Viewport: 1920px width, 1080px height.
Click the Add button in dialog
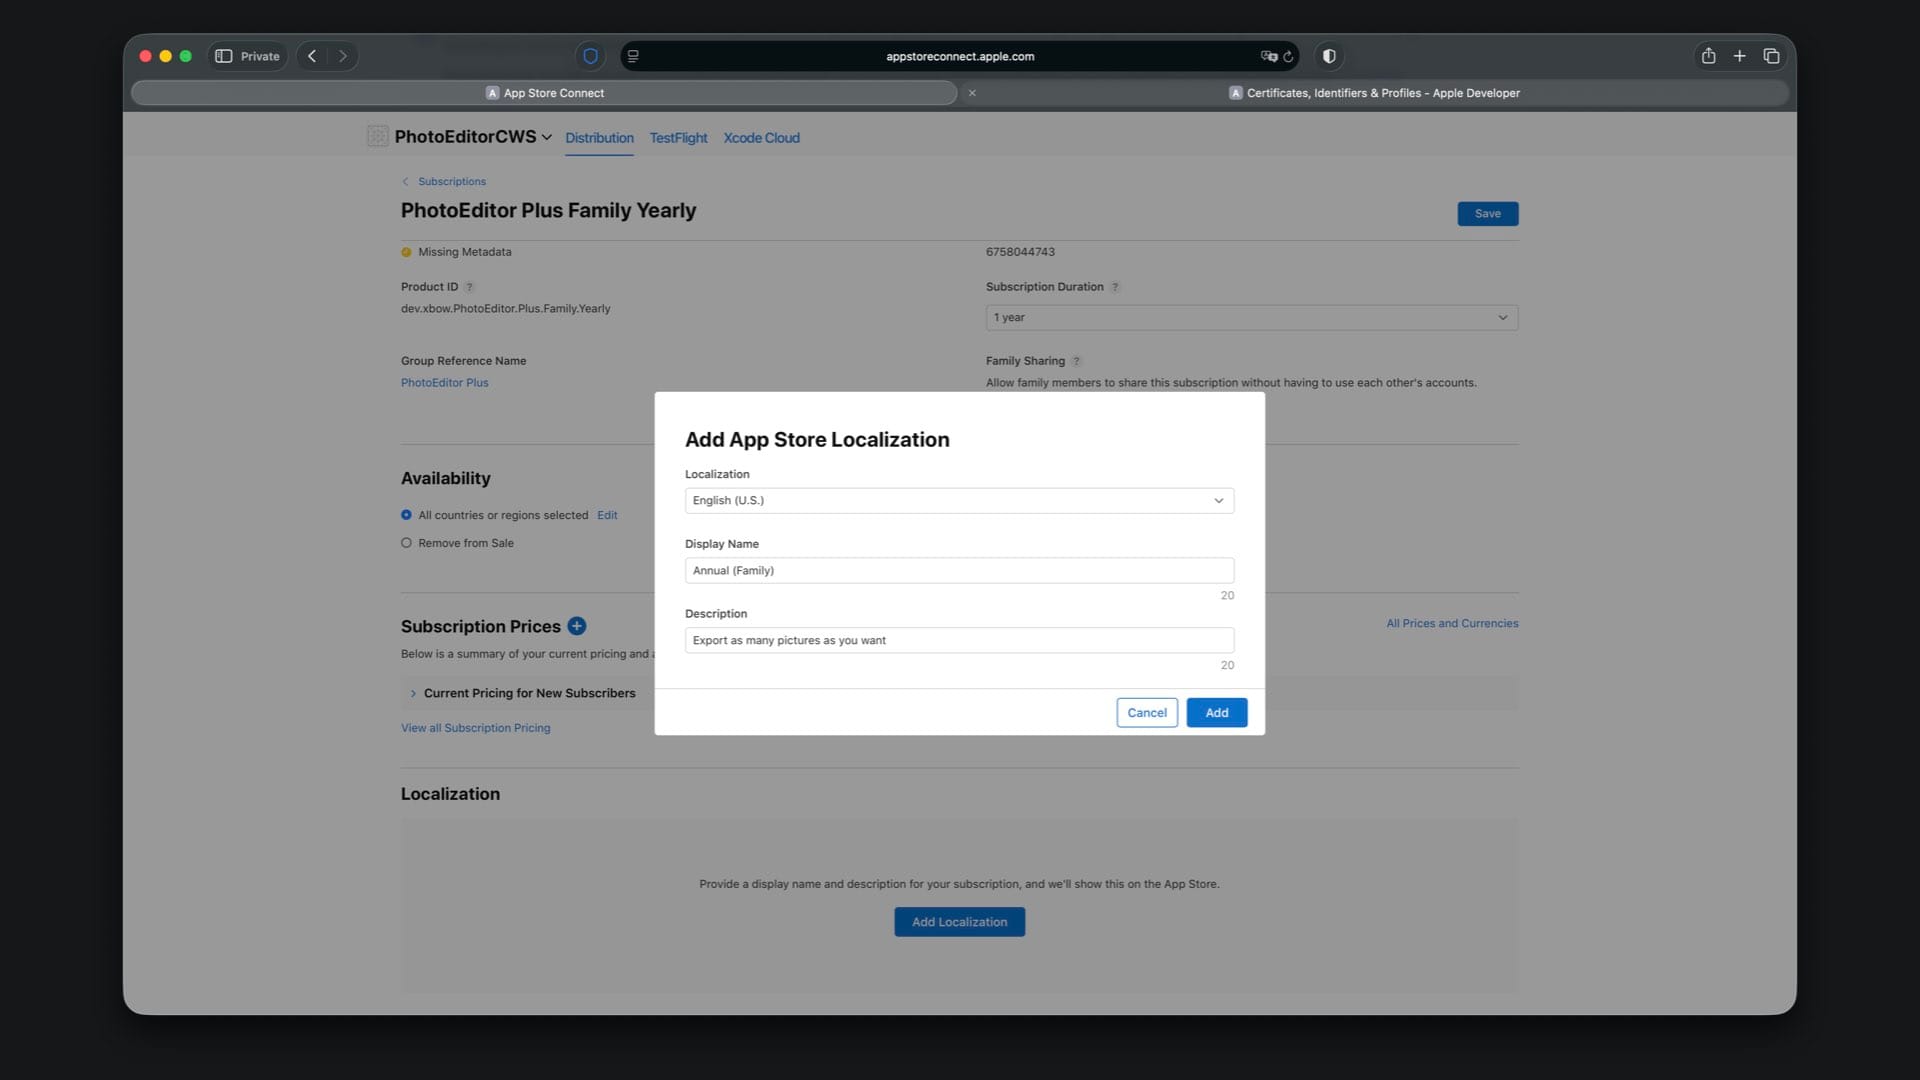[x=1216, y=712]
